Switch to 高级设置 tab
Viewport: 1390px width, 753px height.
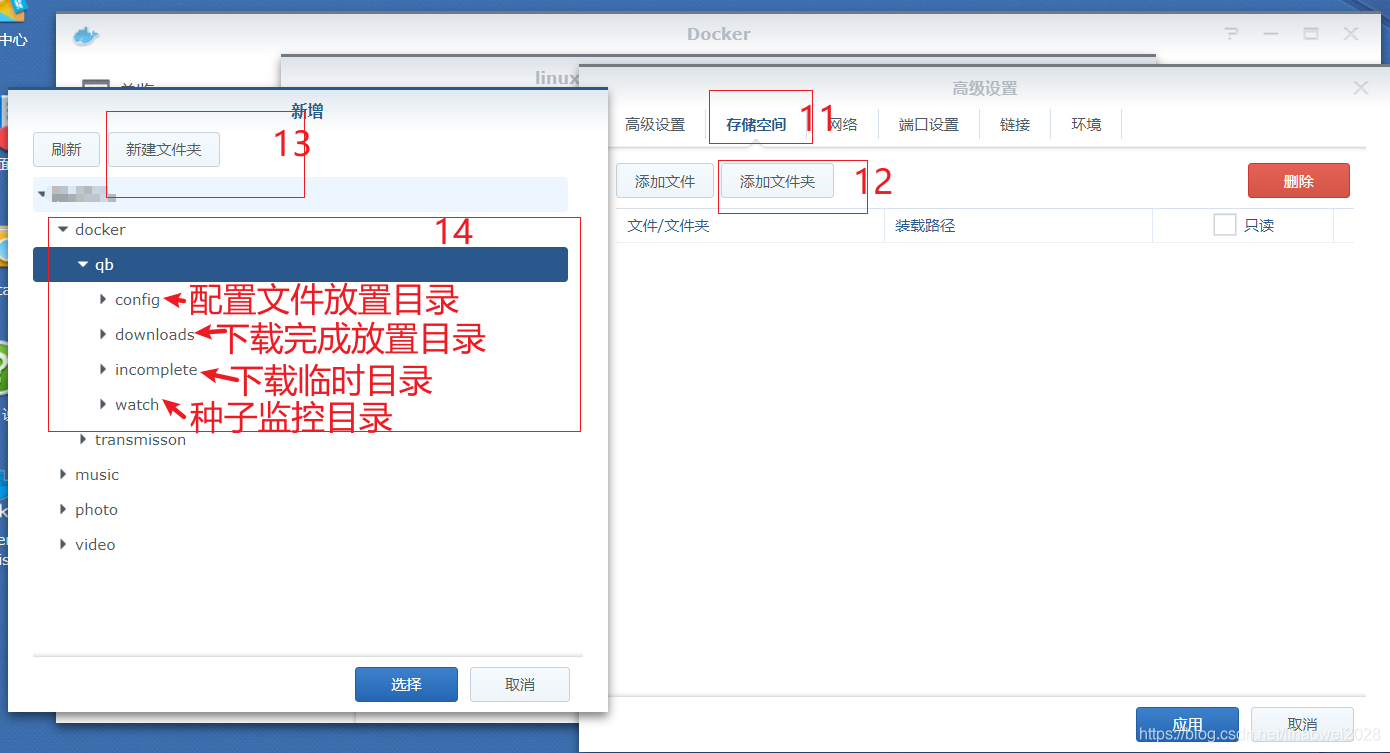[655, 125]
